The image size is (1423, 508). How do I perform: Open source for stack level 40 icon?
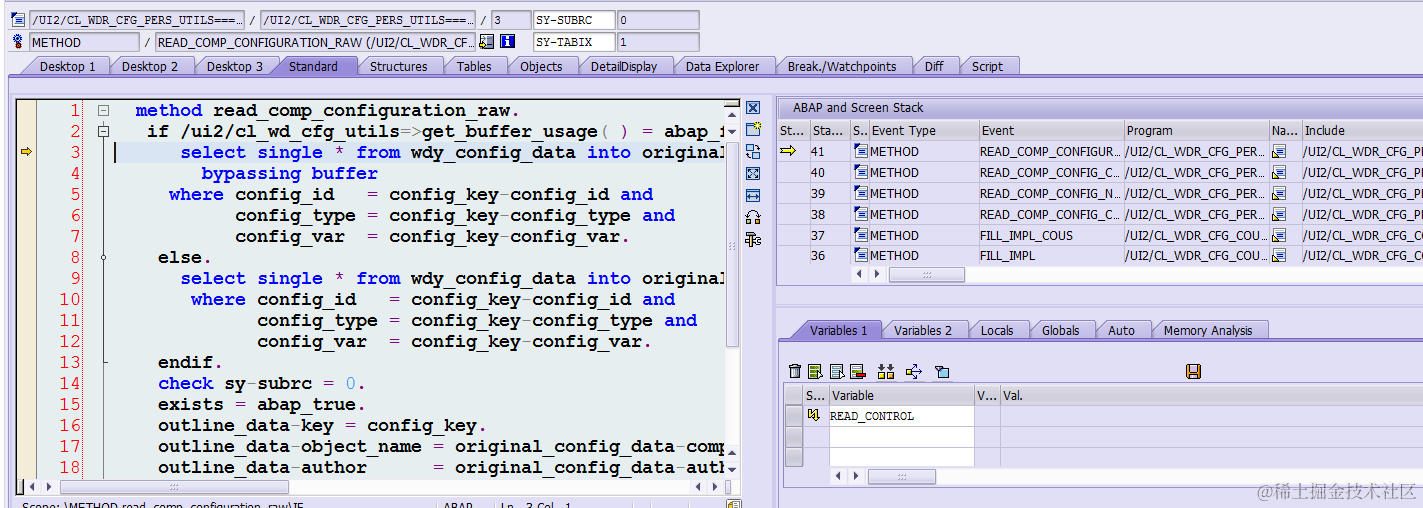point(860,172)
